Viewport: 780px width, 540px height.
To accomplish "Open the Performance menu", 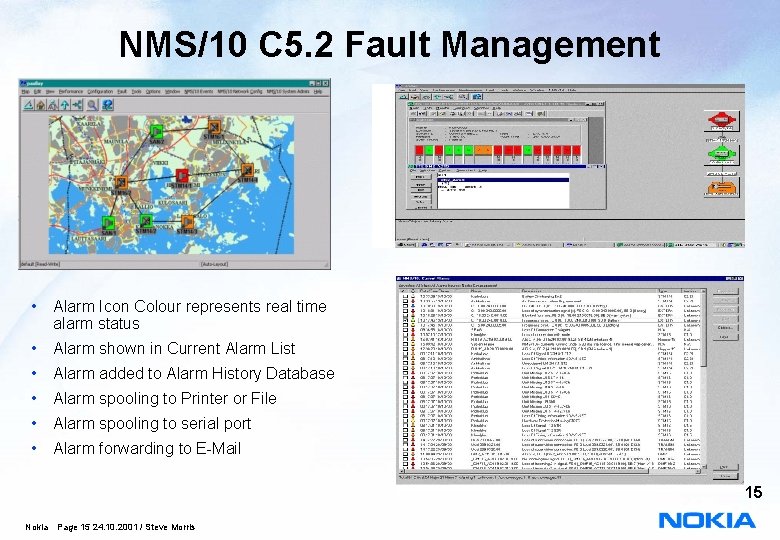I will 71,91.
